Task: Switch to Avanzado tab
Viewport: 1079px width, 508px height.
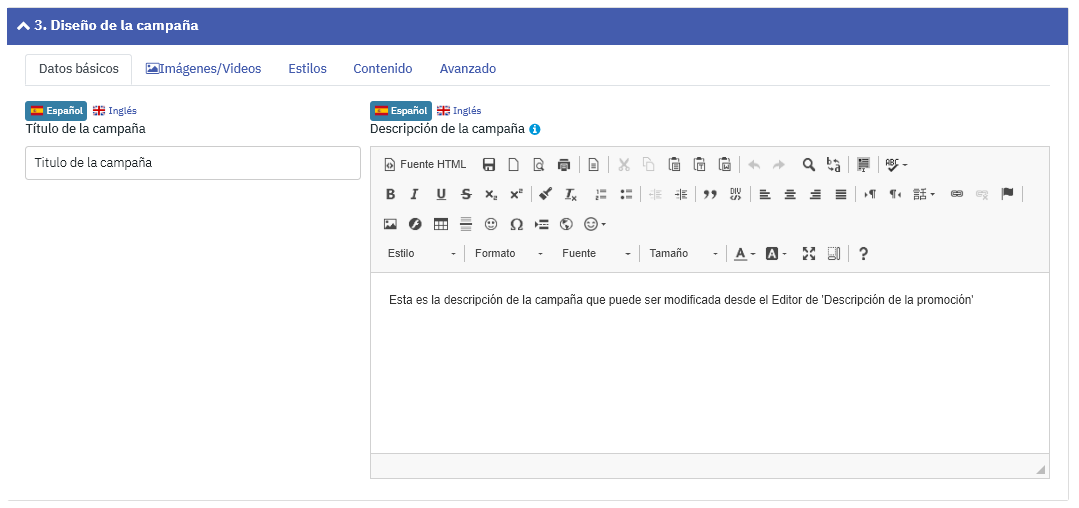Action: tap(468, 69)
